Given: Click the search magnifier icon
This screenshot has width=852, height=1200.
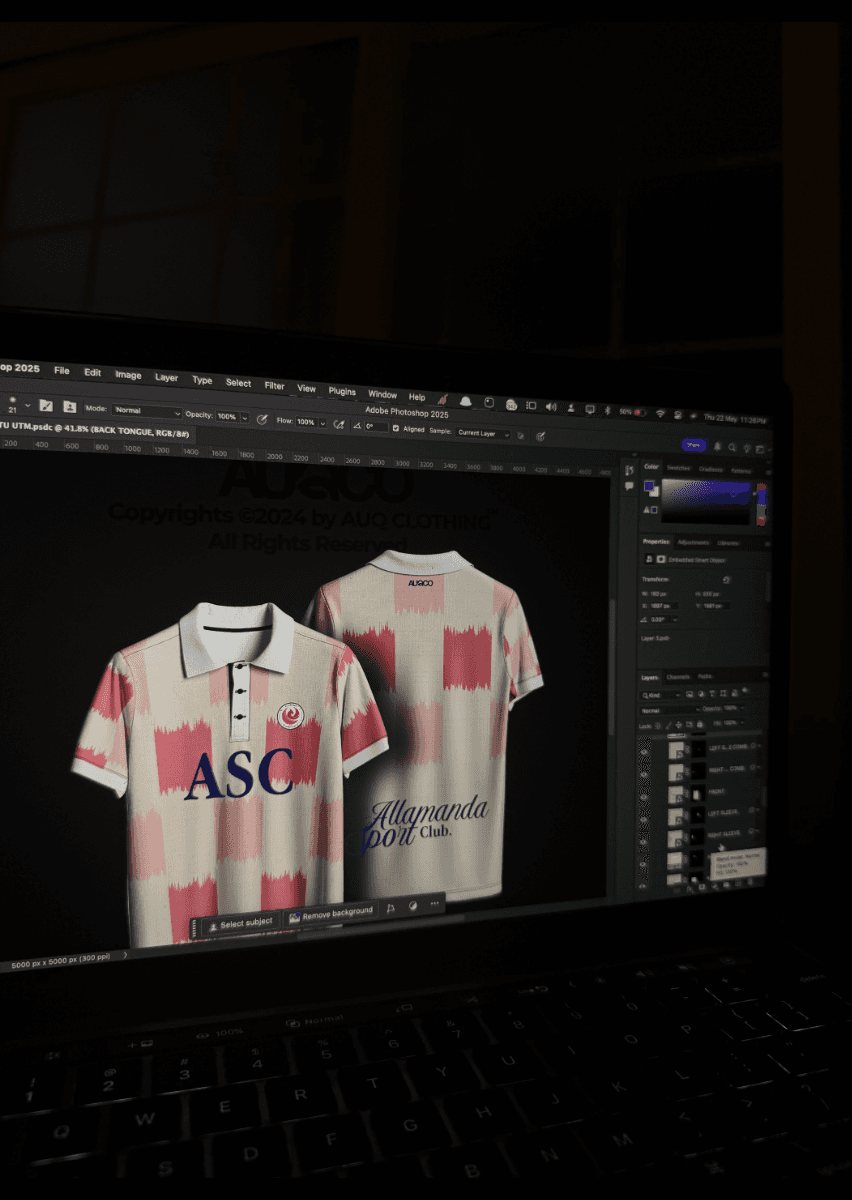Looking at the screenshot, I should pyautogui.click(x=731, y=447).
